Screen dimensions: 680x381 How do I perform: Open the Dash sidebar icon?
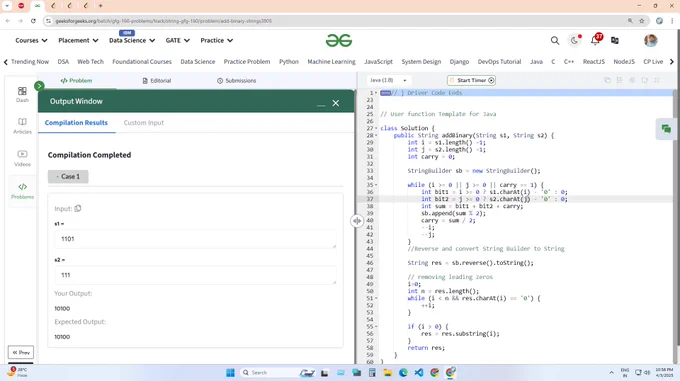pyautogui.click(x=22, y=94)
